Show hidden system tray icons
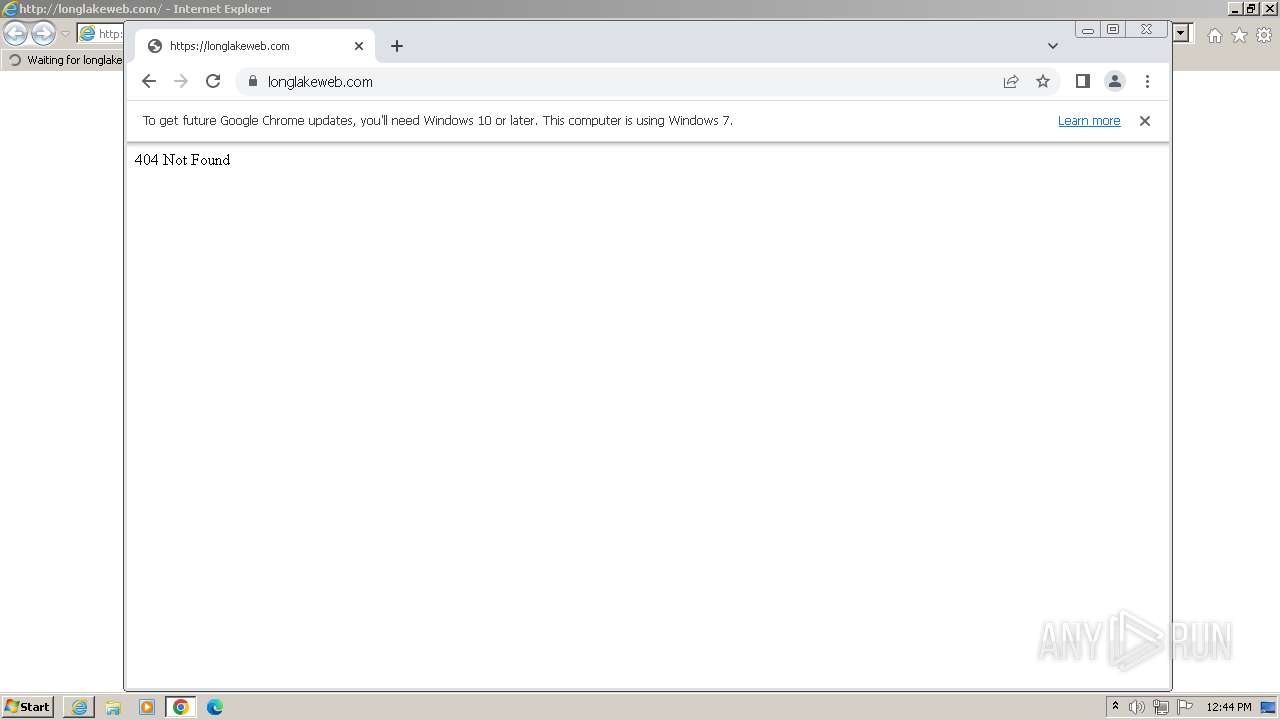This screenshot has height=720, width=1280. pyautogui.click(x=1115, y=707)
